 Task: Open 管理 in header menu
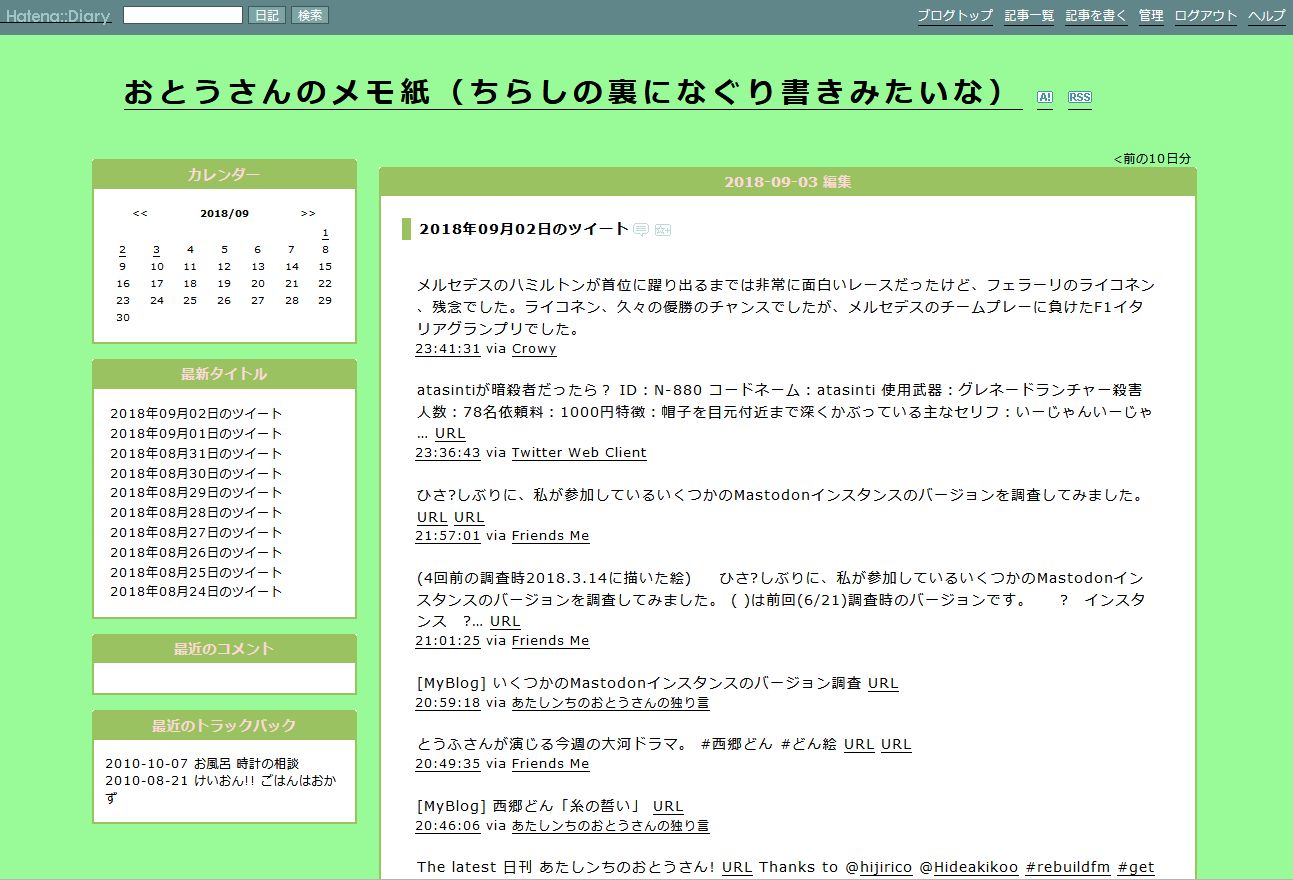pyautogui.click(x=1151, y=16)
